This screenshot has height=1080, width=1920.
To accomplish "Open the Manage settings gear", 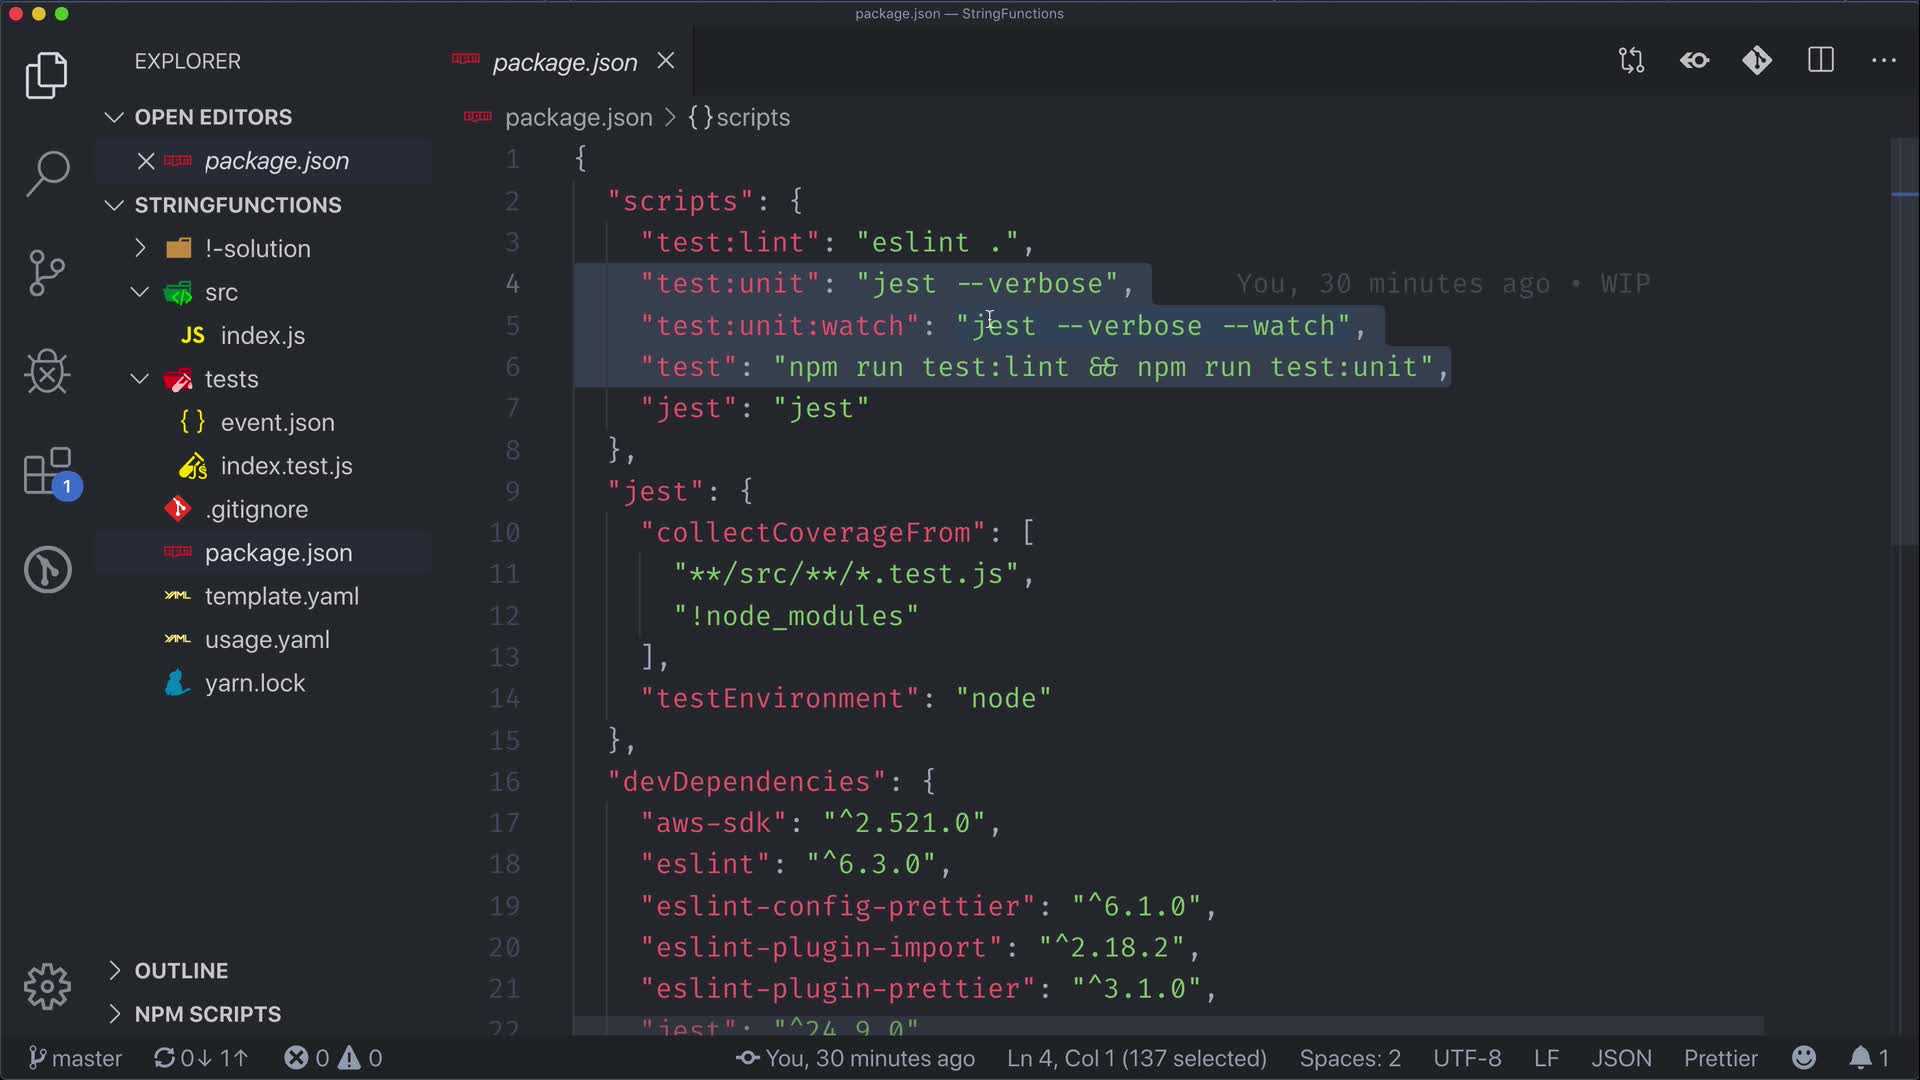I will pyautogui.click(x=47, y=987).
